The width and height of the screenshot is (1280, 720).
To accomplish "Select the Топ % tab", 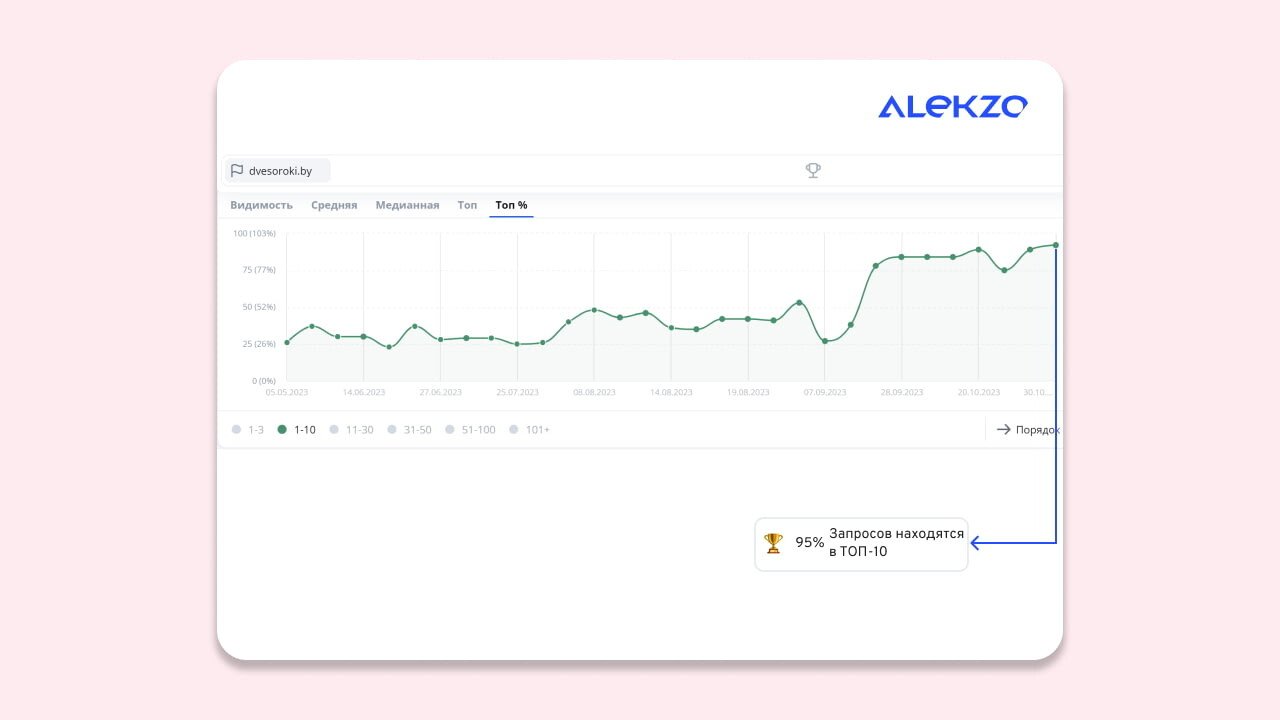I will coord(511,205).
